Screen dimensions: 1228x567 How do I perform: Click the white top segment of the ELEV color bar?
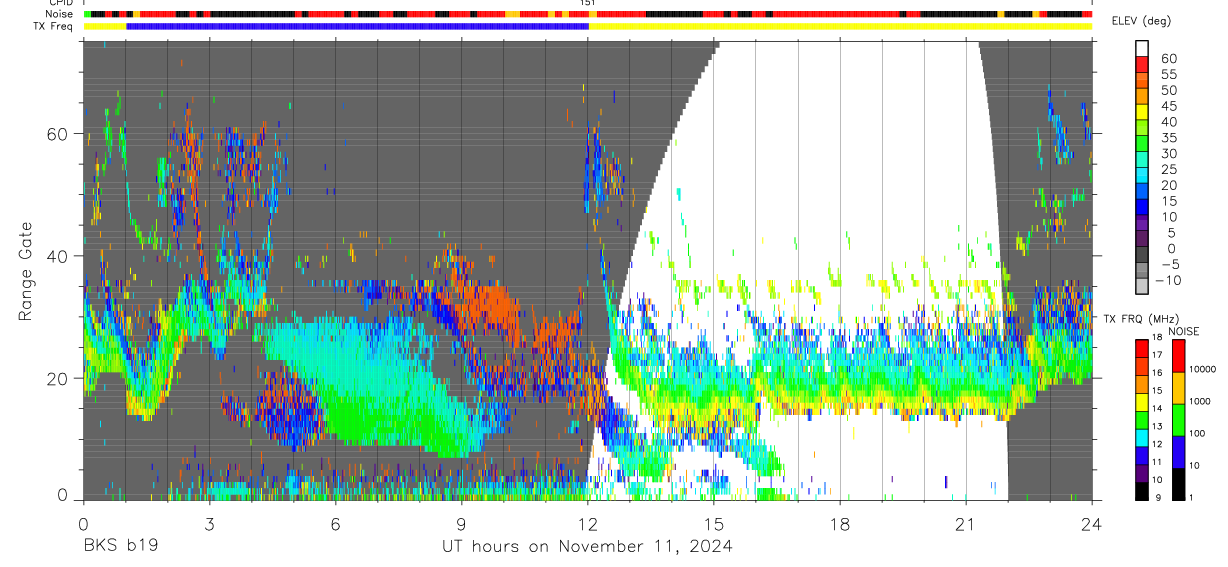tap(1142, 48)
